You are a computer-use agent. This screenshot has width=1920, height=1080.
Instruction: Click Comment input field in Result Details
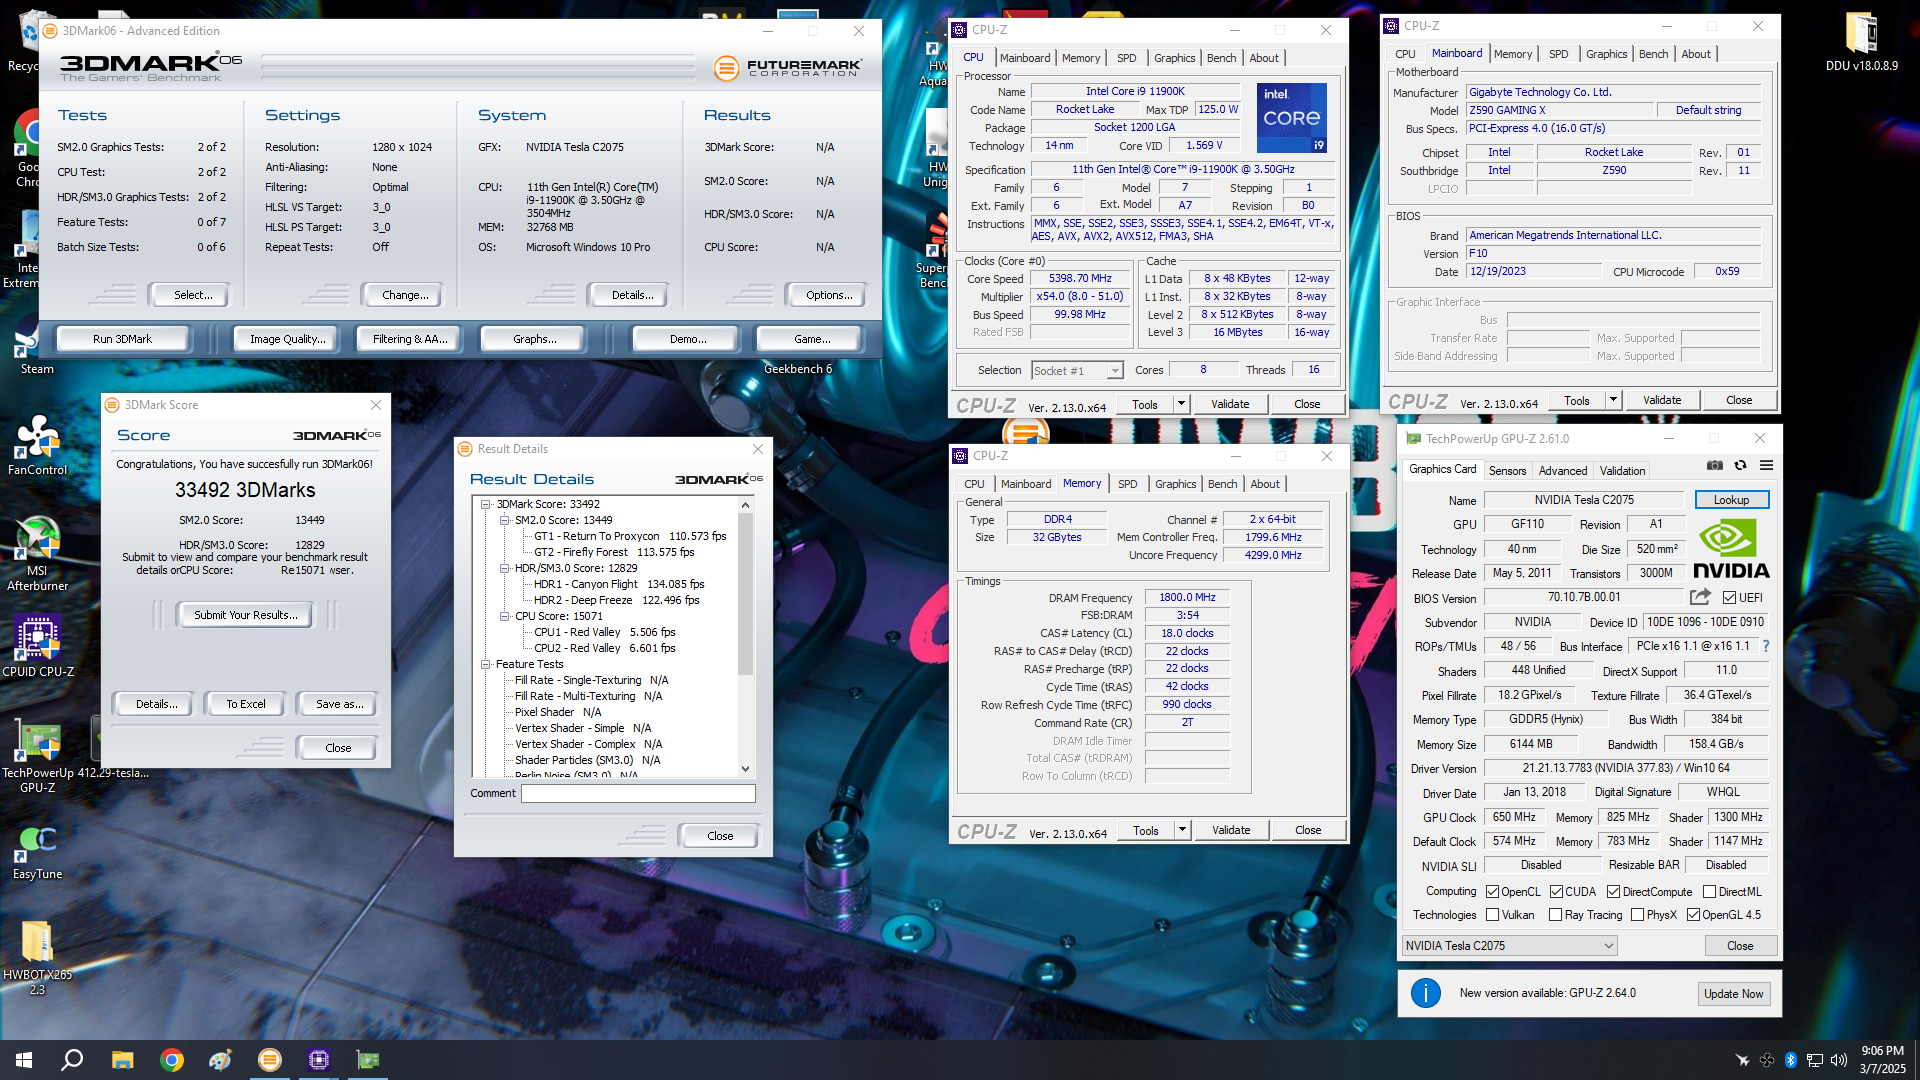click(638, 793)
